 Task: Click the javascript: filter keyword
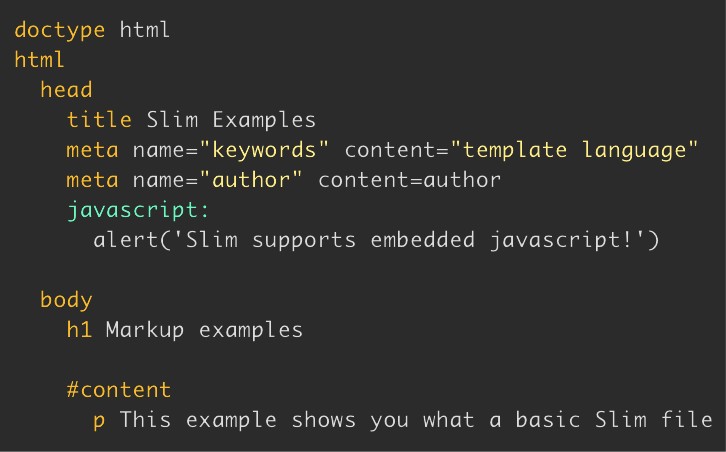(x=138, y=211)
